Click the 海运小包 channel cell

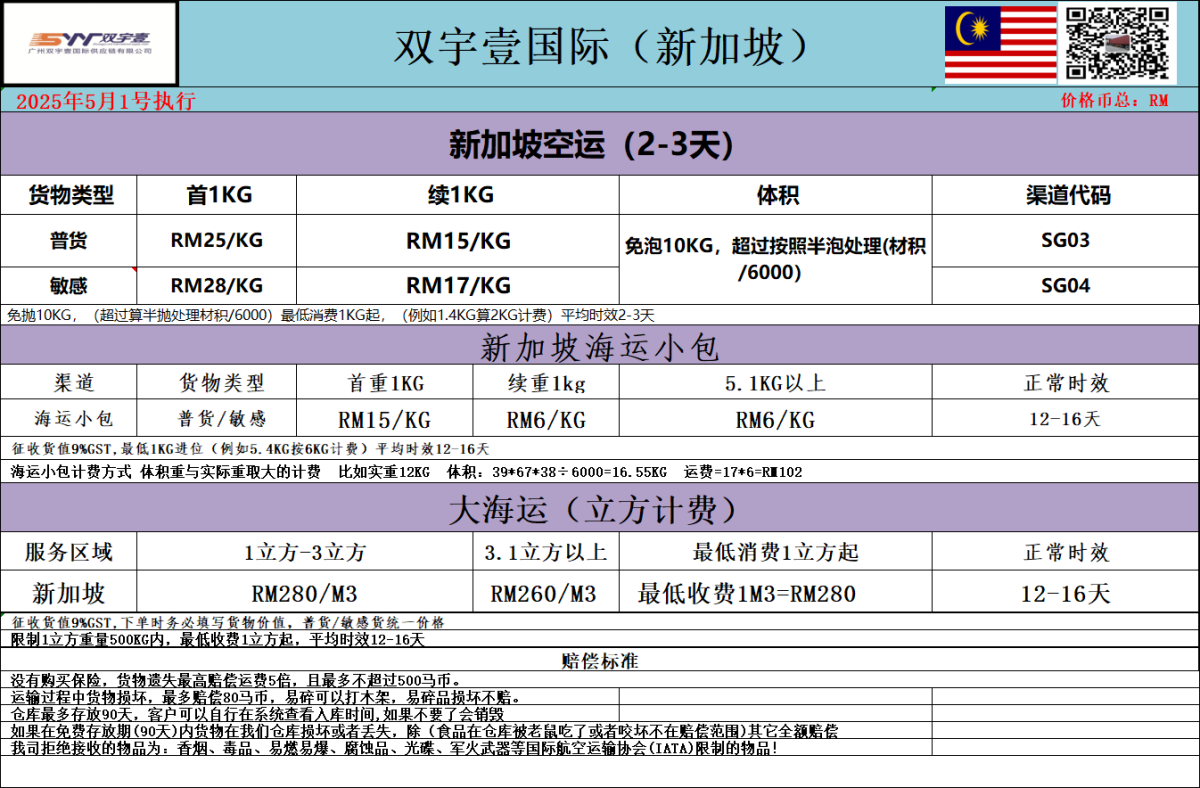(x=69, y=419)
